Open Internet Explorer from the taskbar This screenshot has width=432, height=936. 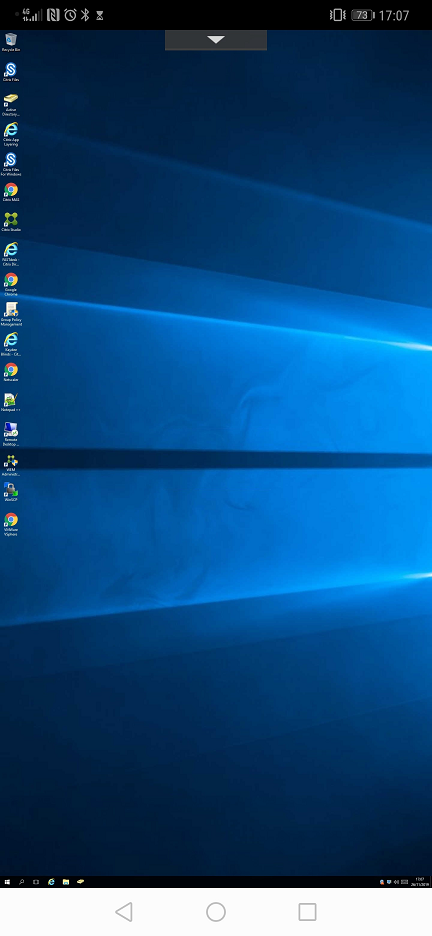51,882
